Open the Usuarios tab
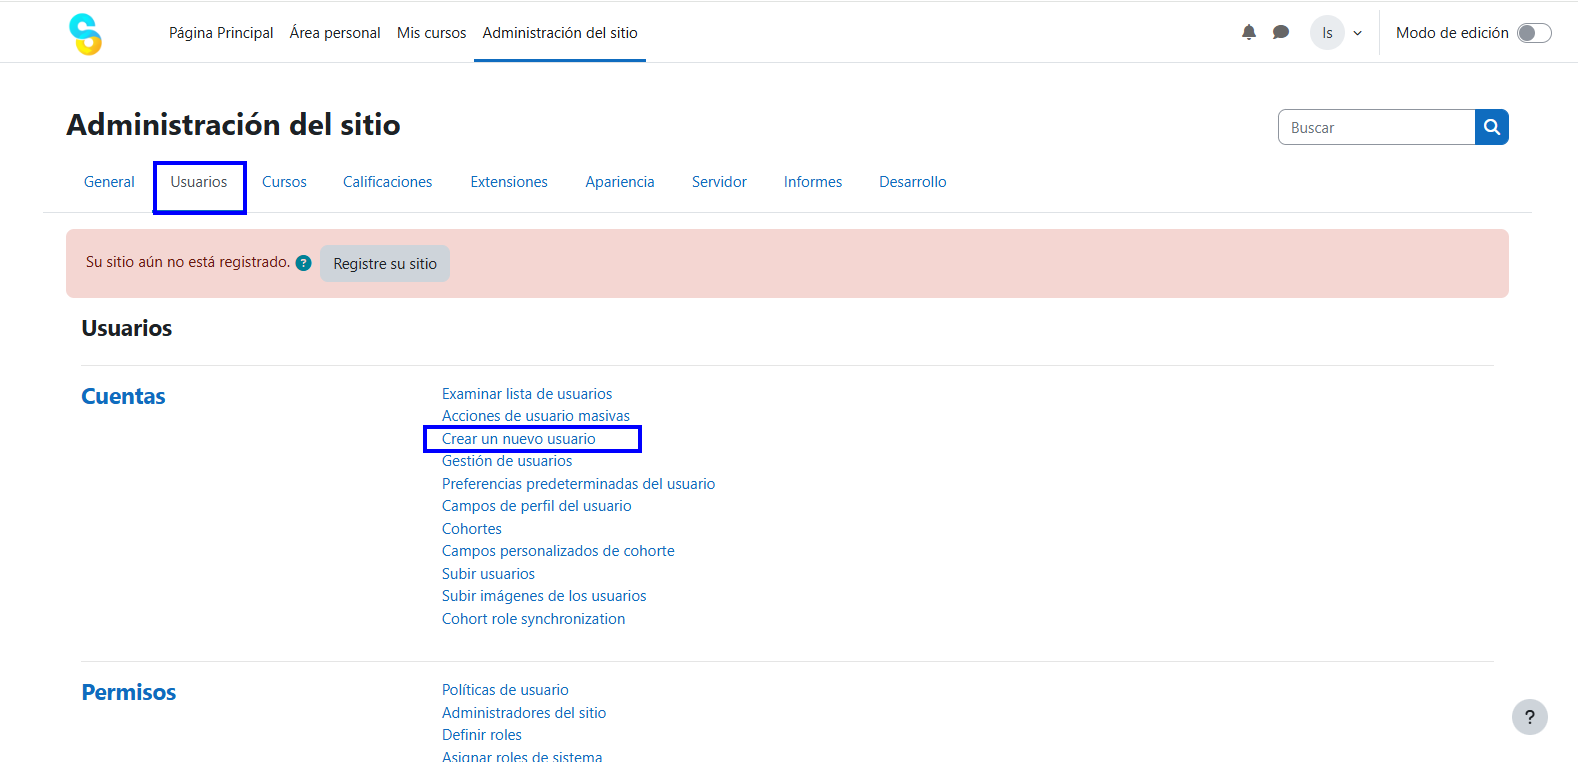This screenshot has width=1578, height=762. click(x=199, y=182)
